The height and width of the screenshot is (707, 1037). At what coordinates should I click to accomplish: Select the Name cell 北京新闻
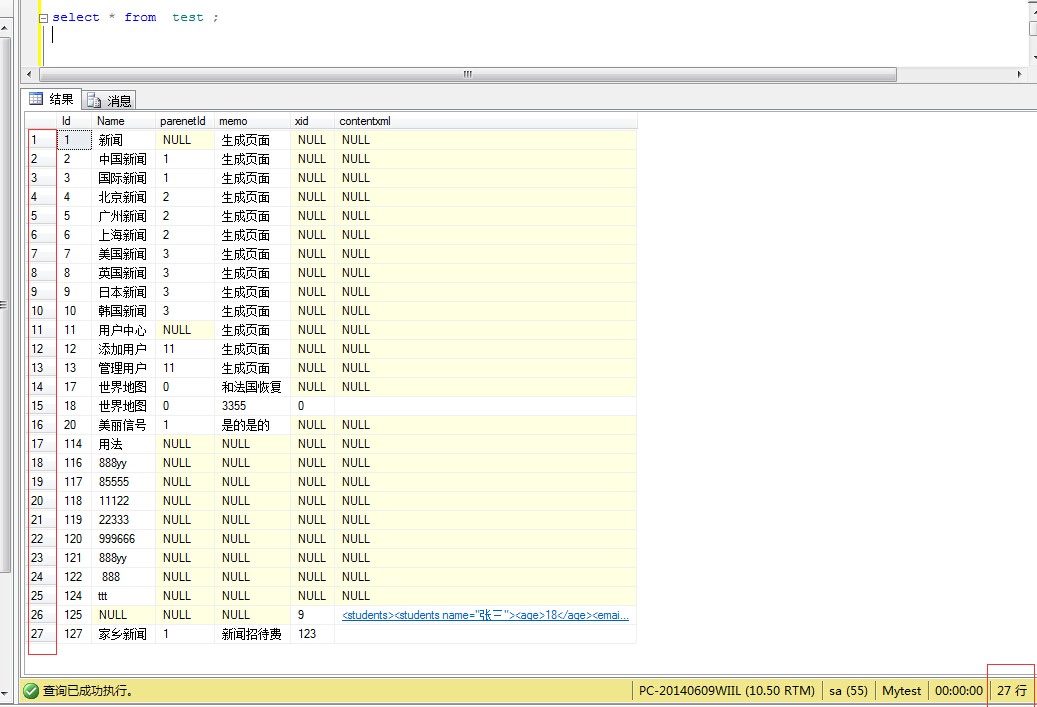coord(123,197)
